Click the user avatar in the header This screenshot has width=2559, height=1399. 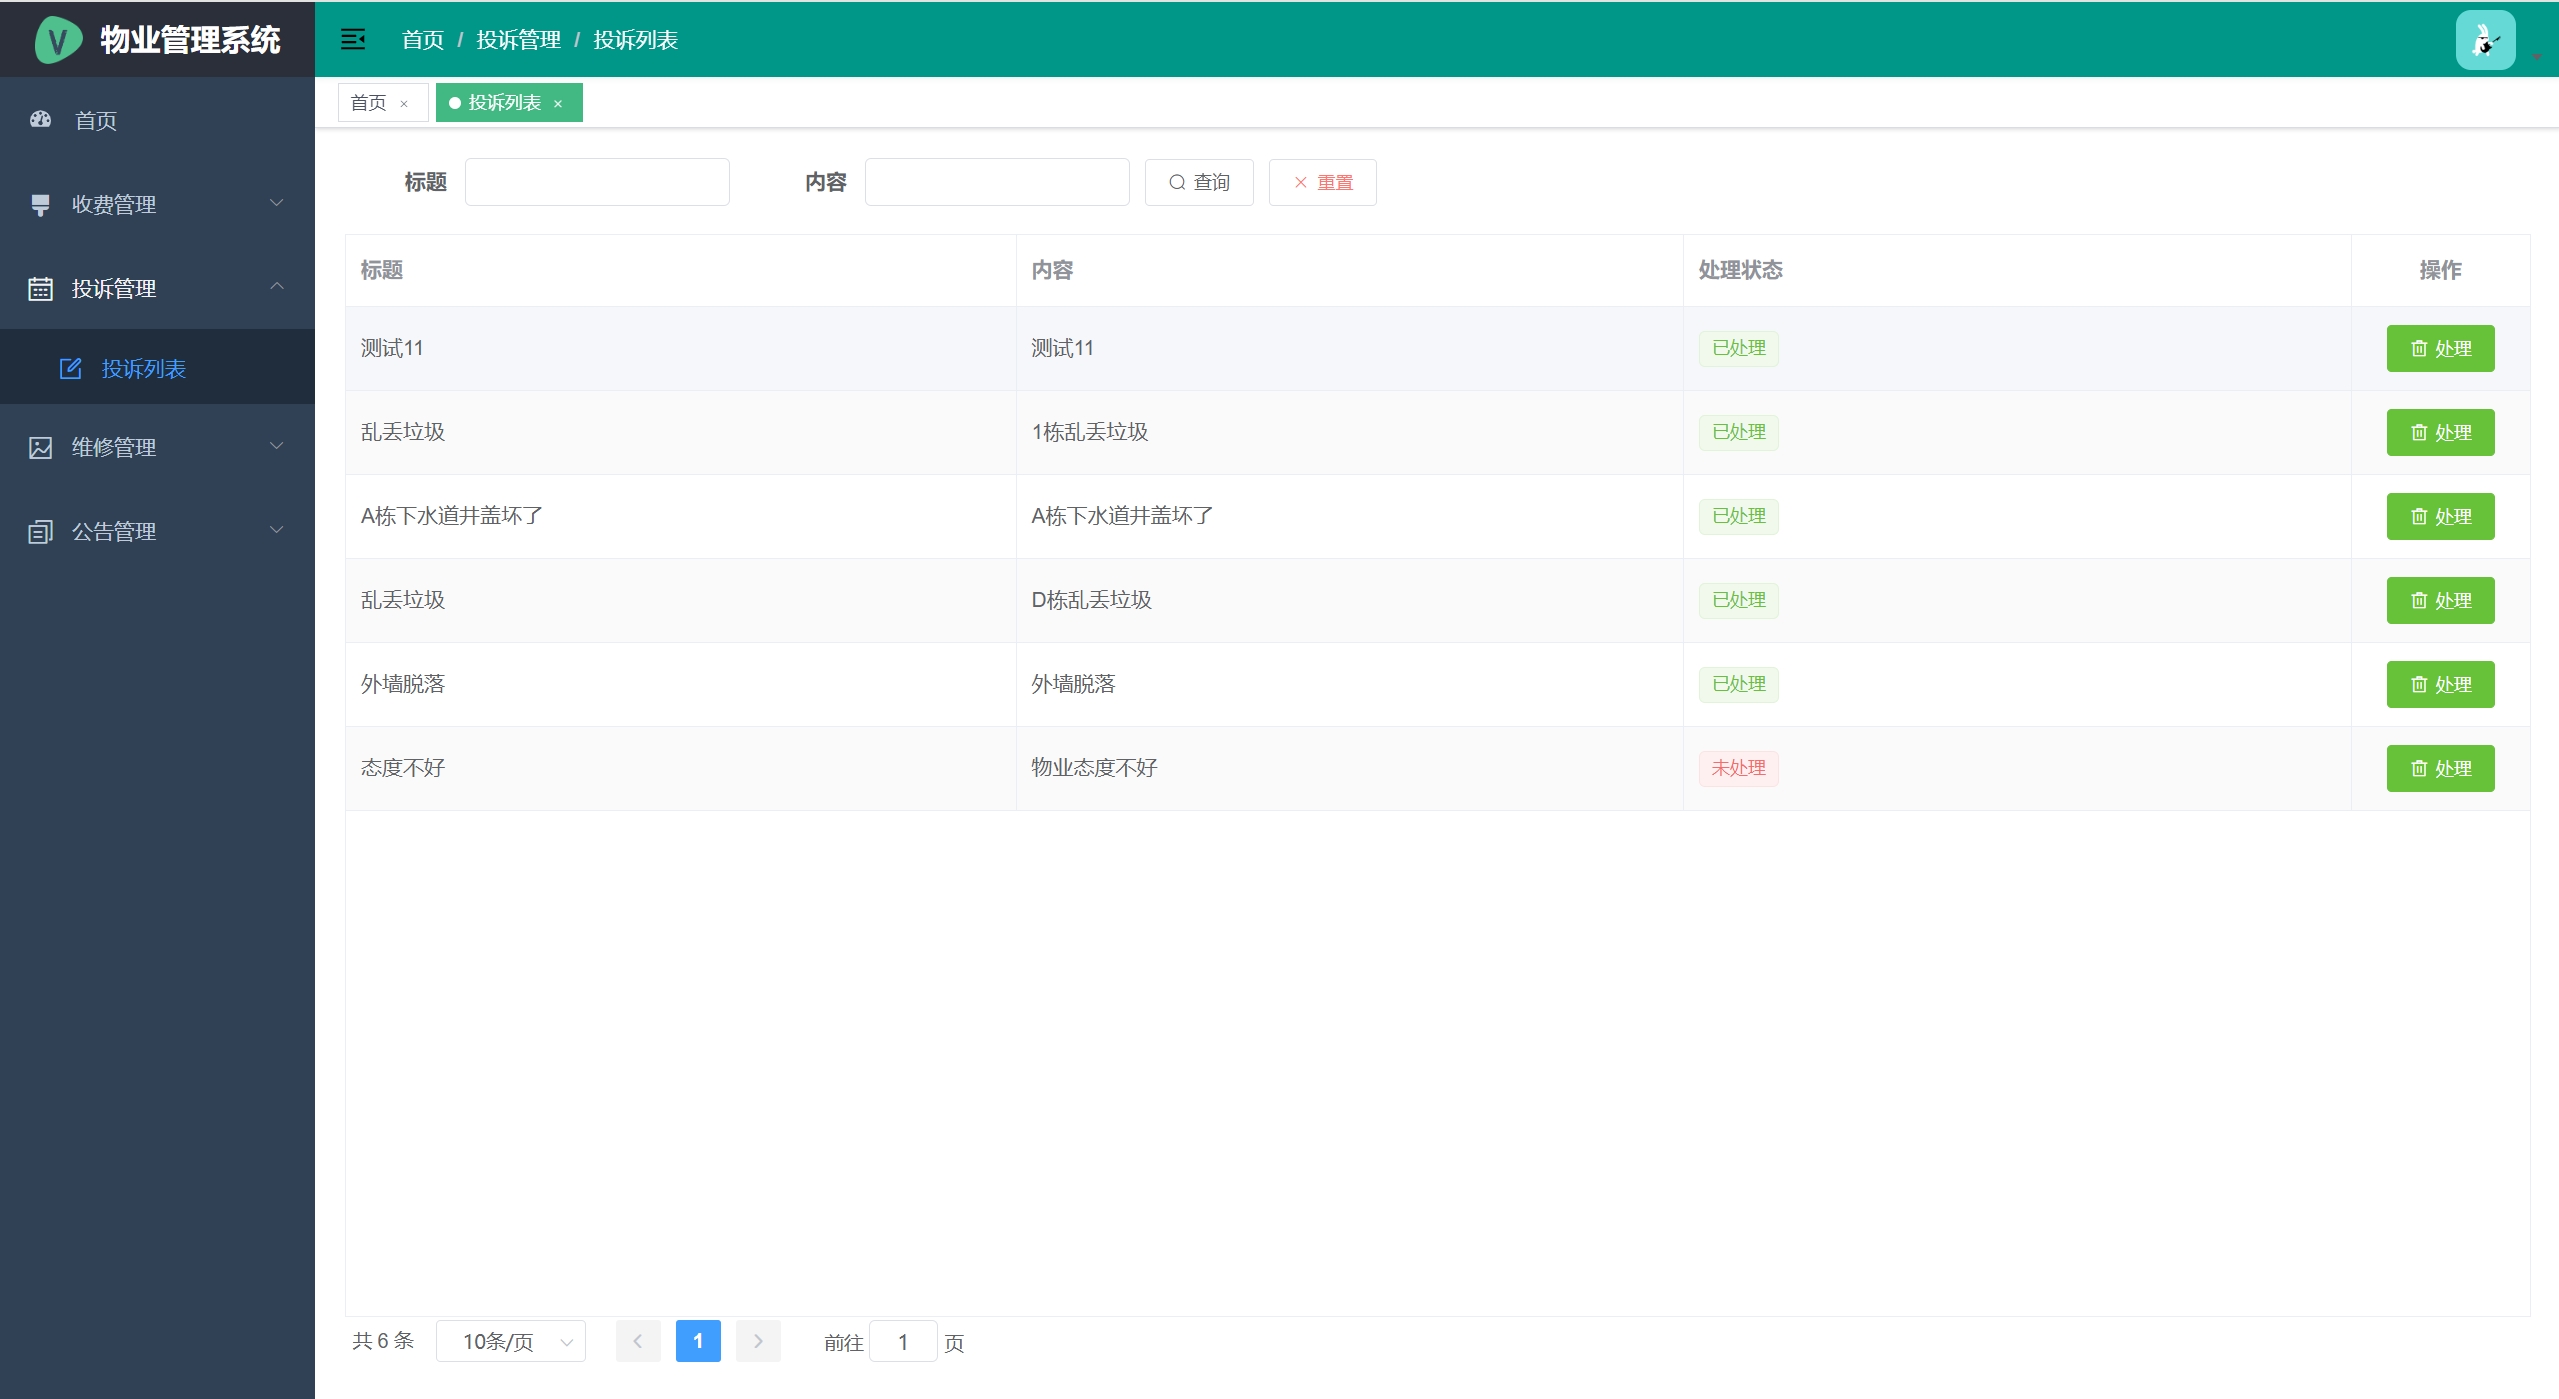coord(2484,40)
